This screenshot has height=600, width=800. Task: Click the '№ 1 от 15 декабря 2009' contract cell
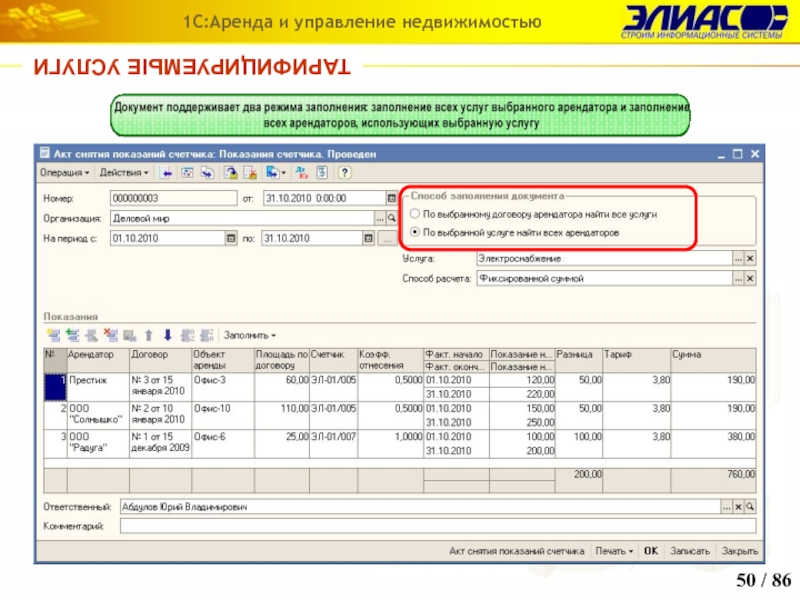pos(161,443)
